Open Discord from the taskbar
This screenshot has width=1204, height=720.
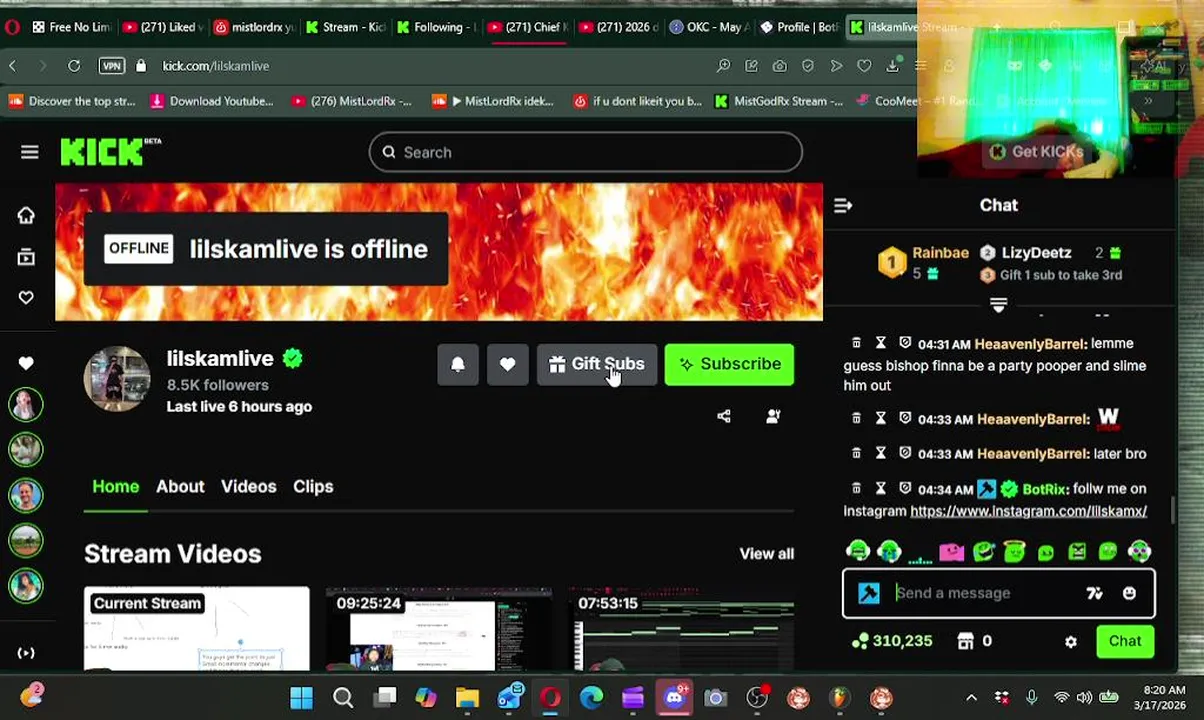[675, 698]
